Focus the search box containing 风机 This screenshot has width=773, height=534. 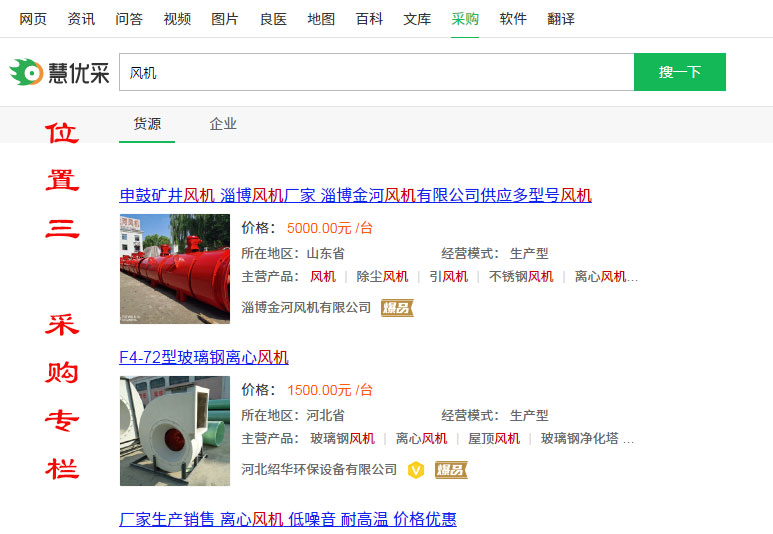(x=377, y=72)
